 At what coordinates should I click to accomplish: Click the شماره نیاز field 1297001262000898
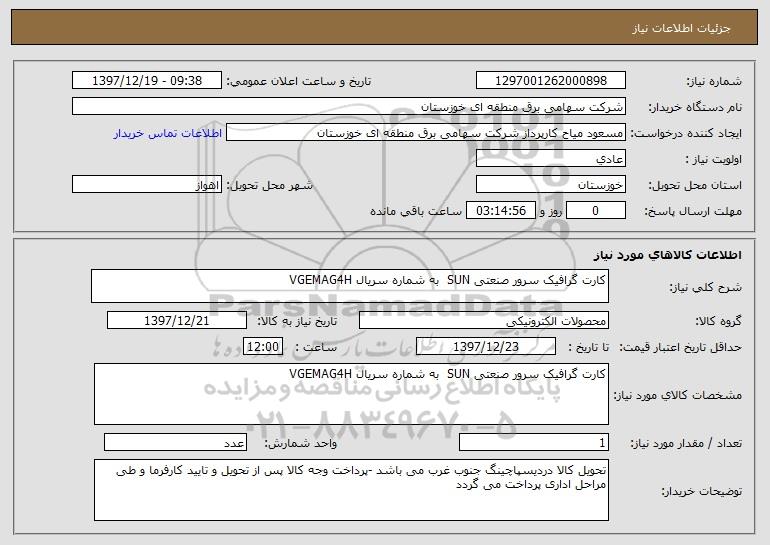pos(550,81)
